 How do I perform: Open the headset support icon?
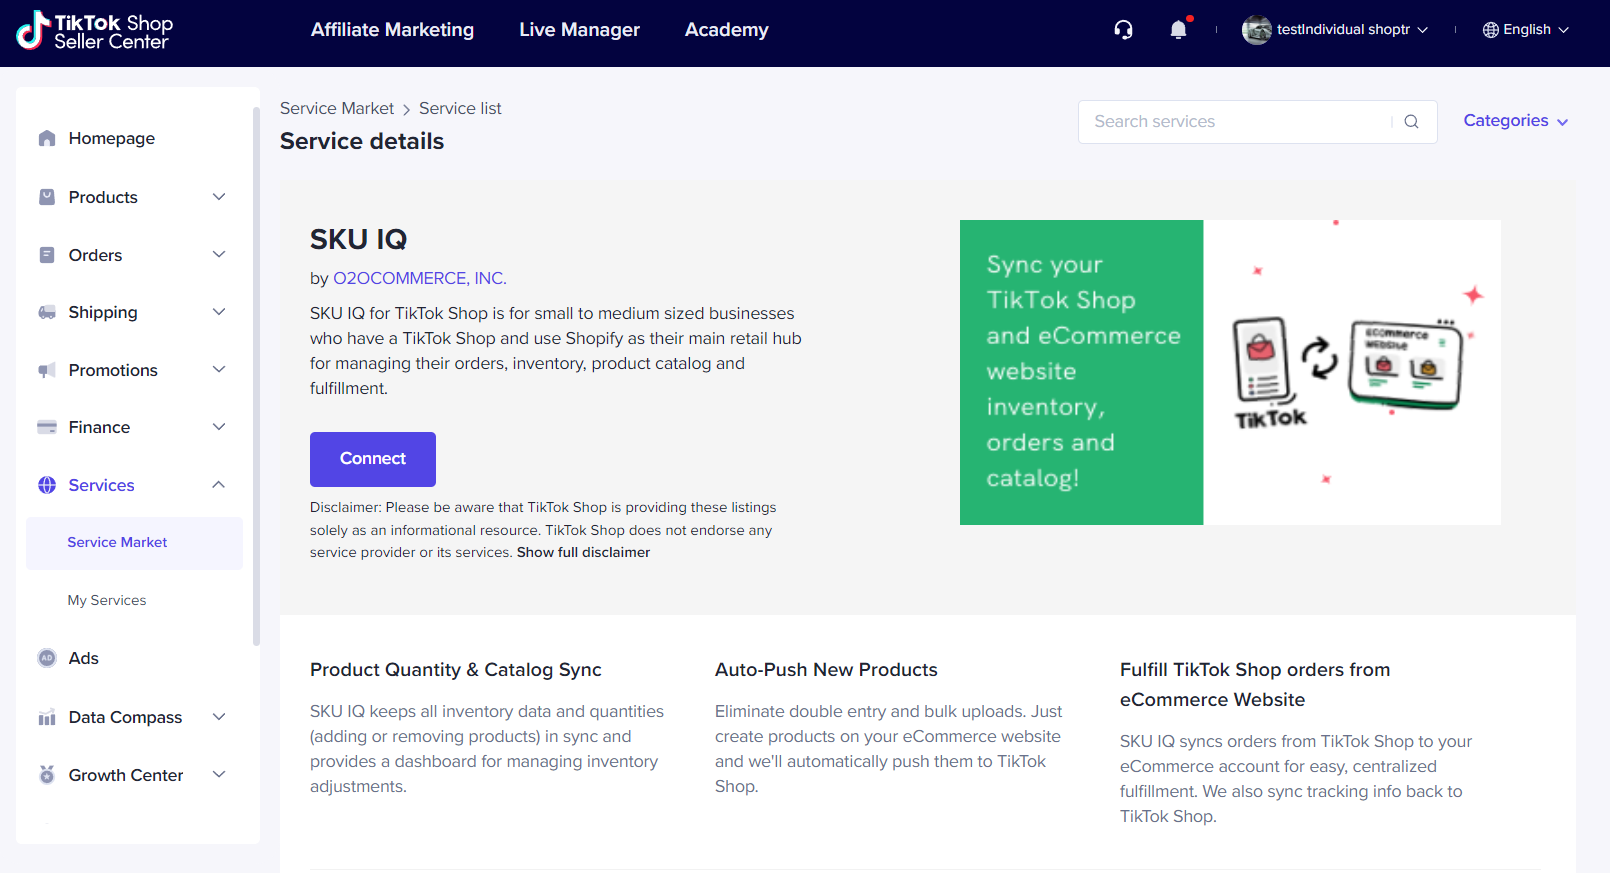pos(1123,30)
